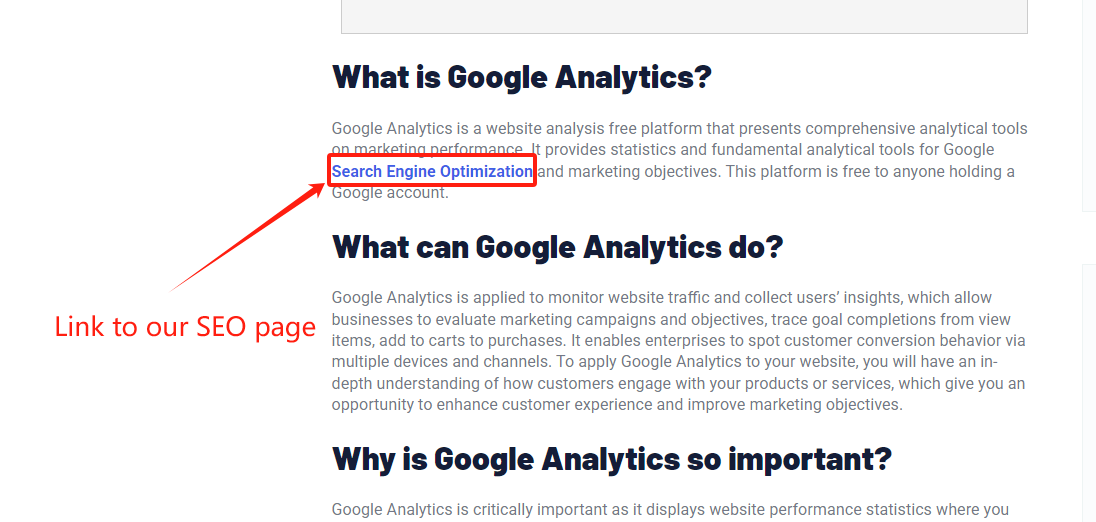Image resolution: width=1096 pixels, height=522 pixels.
Task: Click the red arrow pointing at the link
Action: [246, 236]
